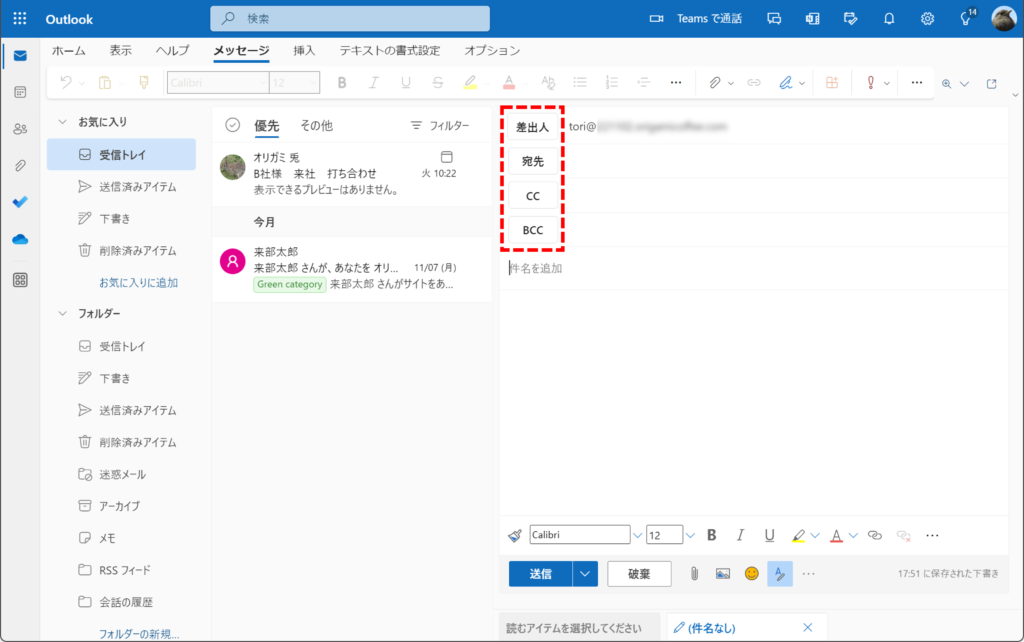
Task: Click the 宛先 recipient button
Action: point(533,161)
